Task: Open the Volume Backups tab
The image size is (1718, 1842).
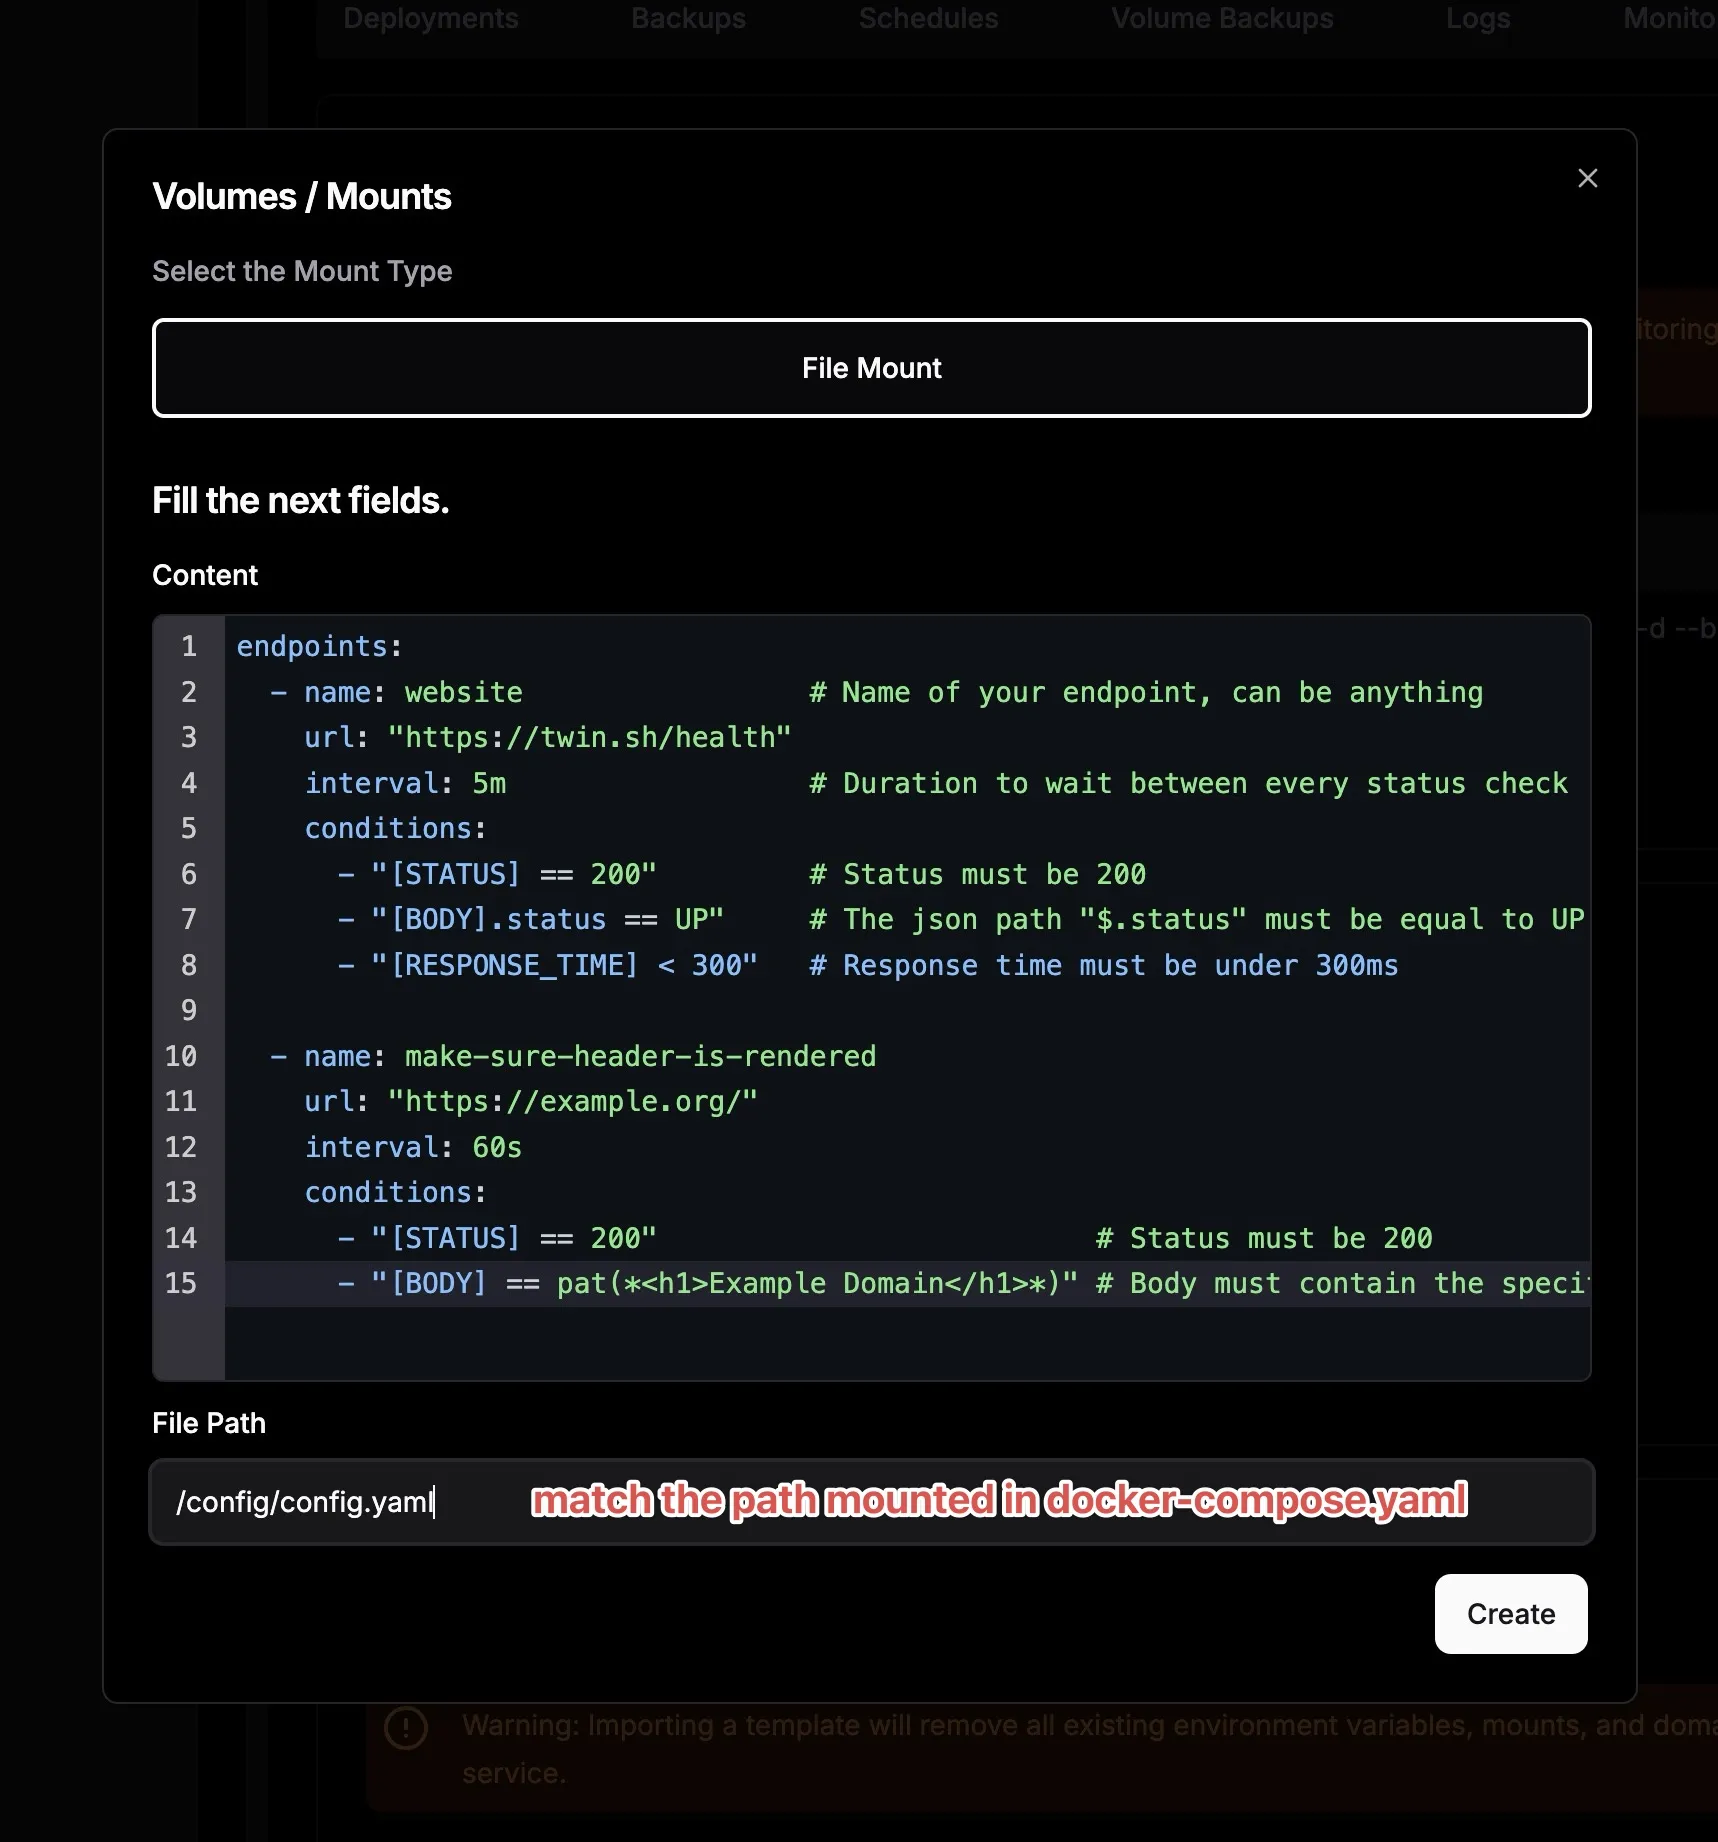Action: point(1222,18)
